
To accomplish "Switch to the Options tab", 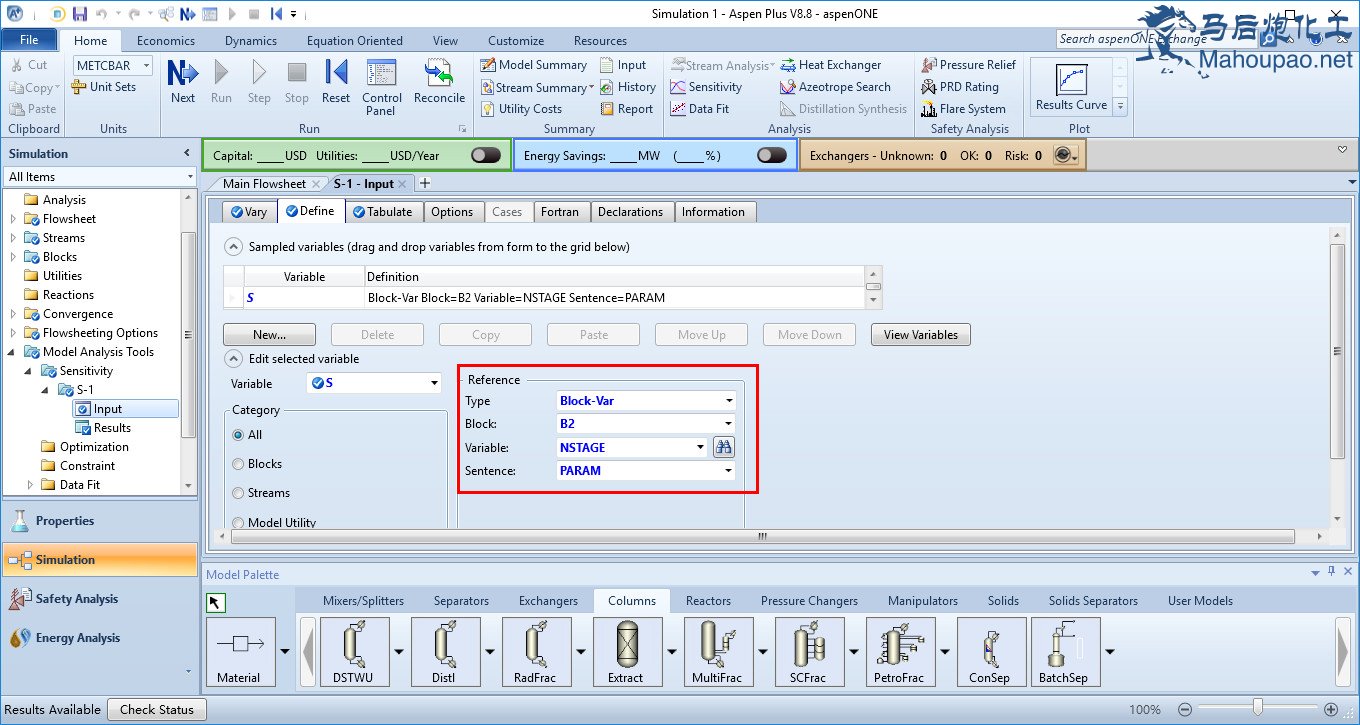I will coord(452,212).
